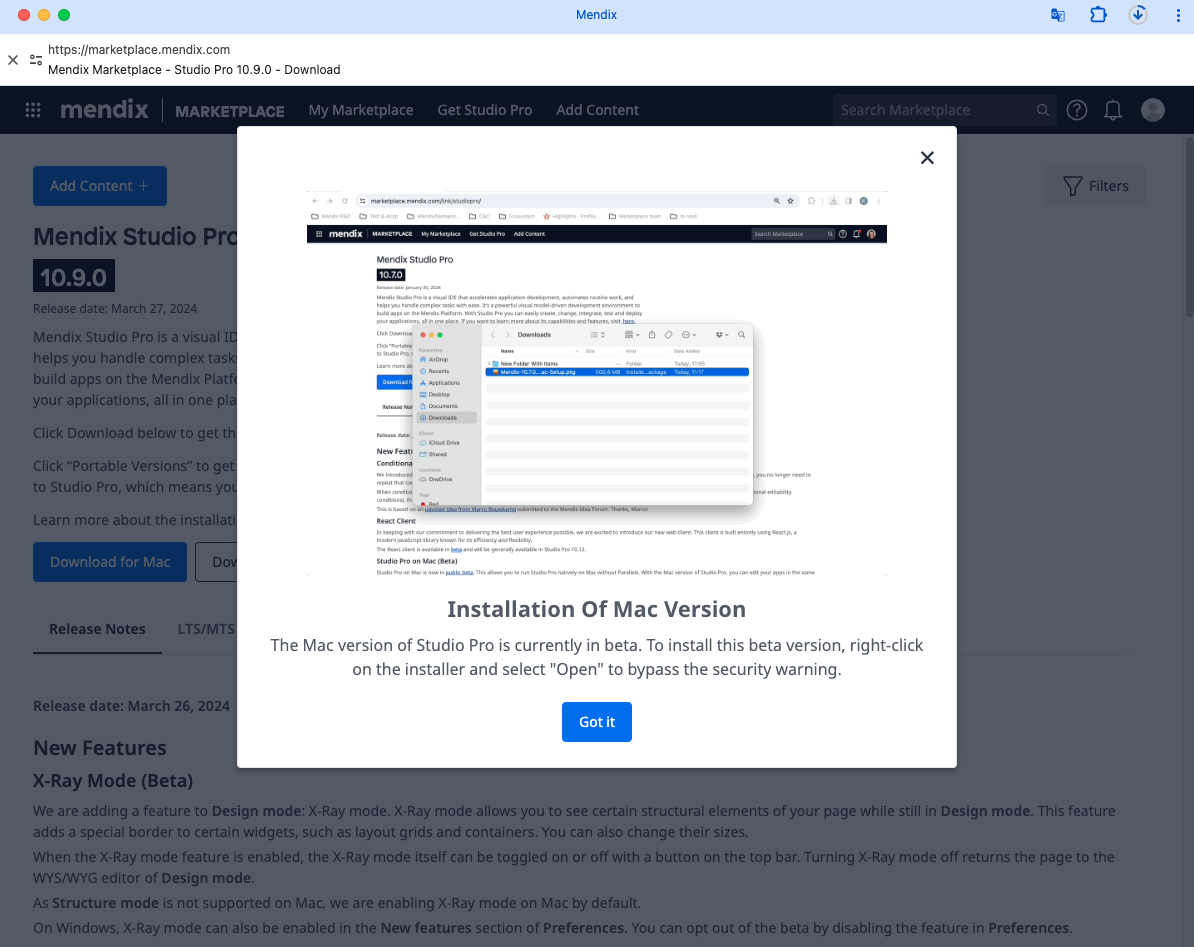This screenshot has width=1194, height=947.
Task: Open the extensions puzzle icon
Action: click(x=1098, y=14)
